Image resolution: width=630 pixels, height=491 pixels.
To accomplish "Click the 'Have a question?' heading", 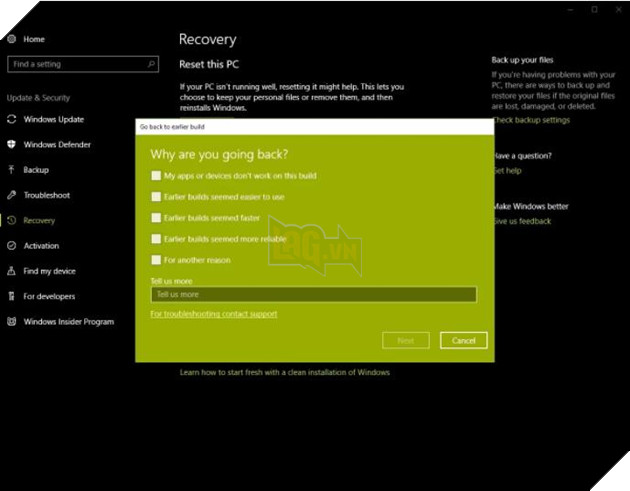I will (x=522, y=156).
